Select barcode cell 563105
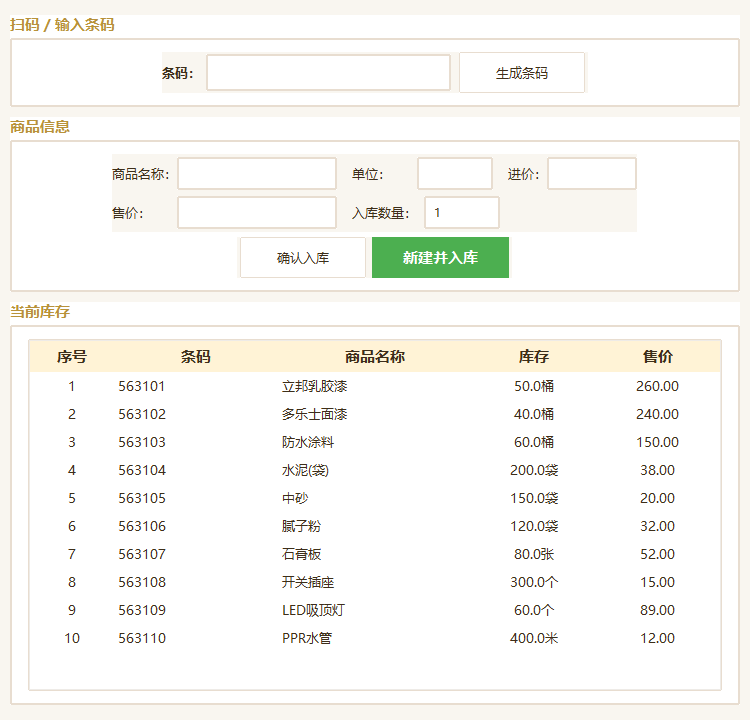The height and width of the screenshot is (720, 750). coord(142,498)
